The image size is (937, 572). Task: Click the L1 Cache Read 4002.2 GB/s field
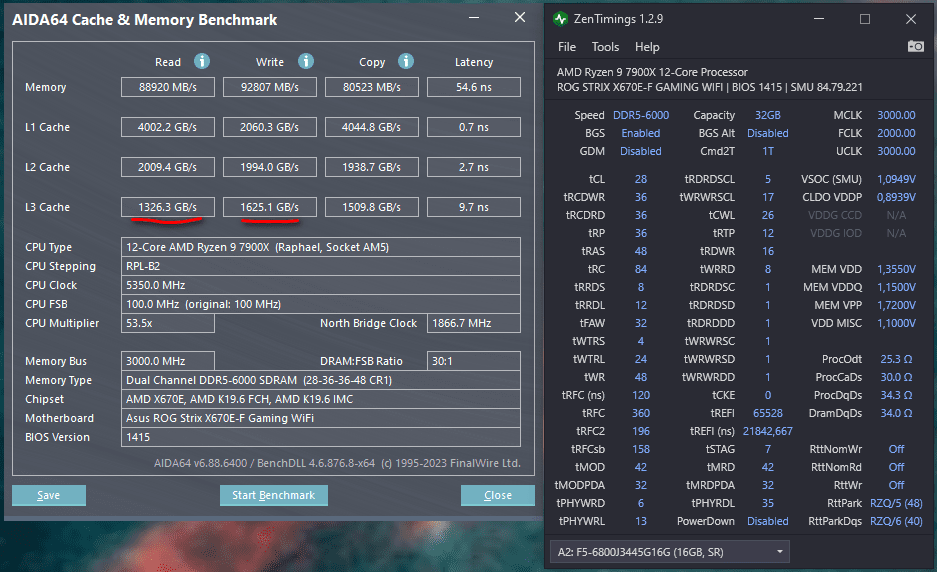pos(168,127)
